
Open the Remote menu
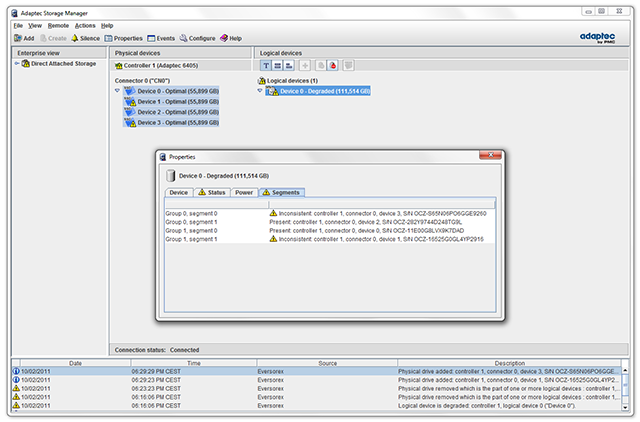pos(58,26)
